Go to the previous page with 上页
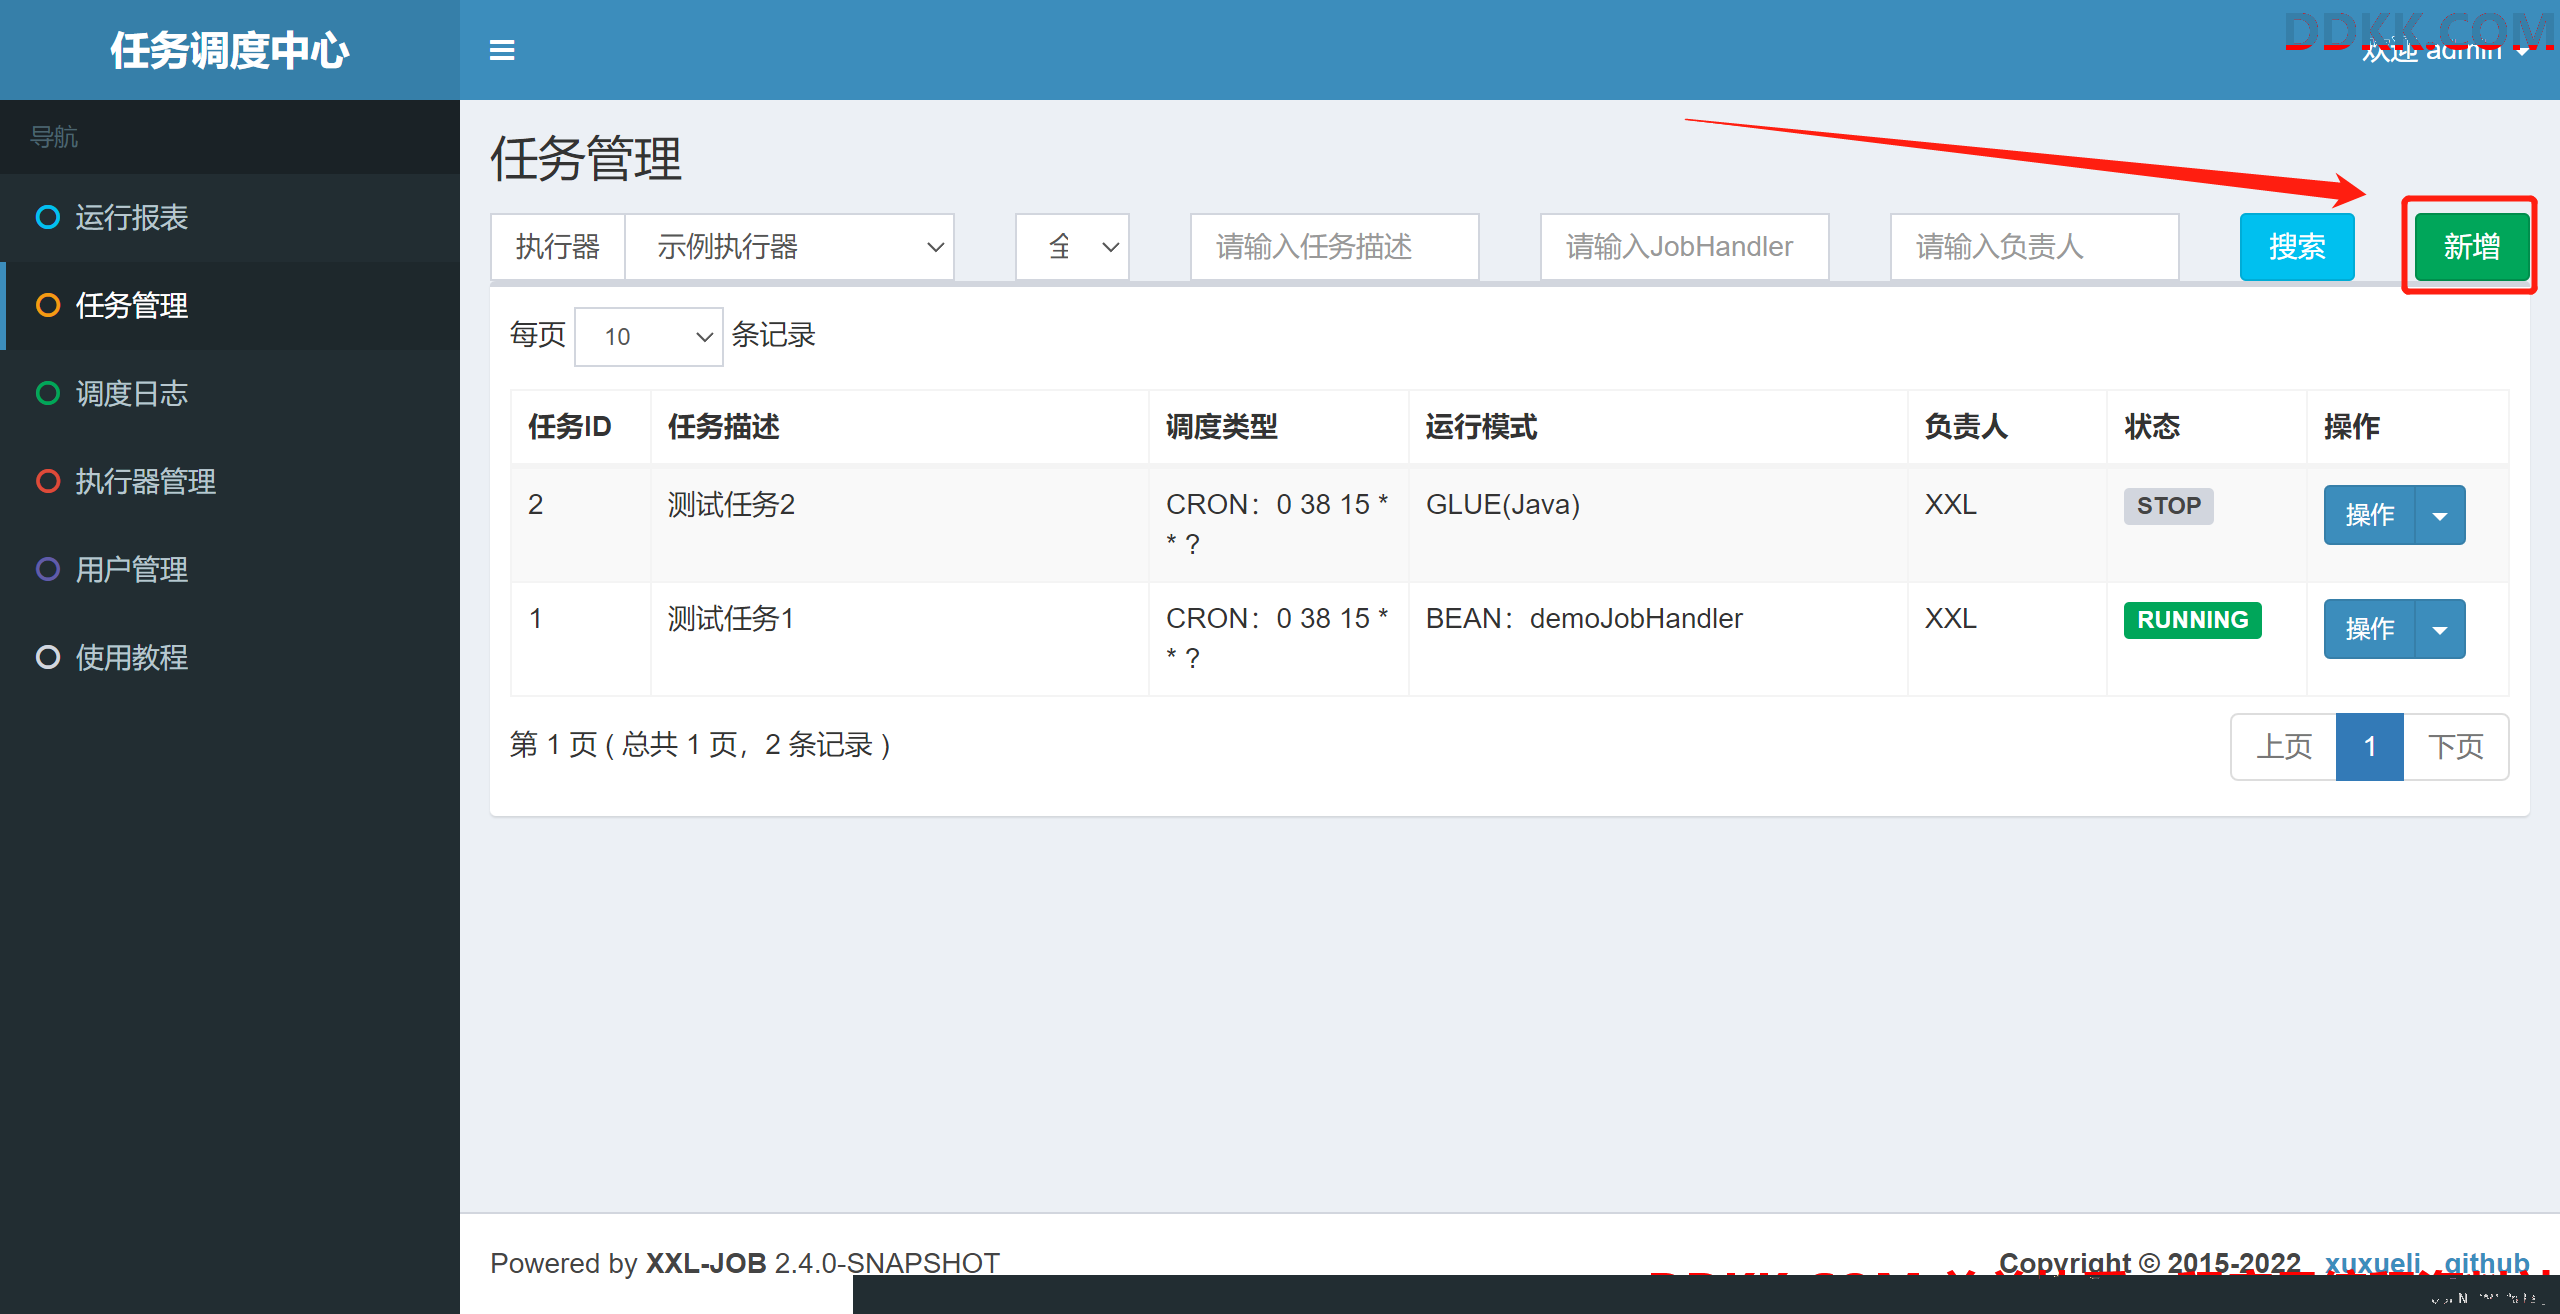 click(2284, 747)
